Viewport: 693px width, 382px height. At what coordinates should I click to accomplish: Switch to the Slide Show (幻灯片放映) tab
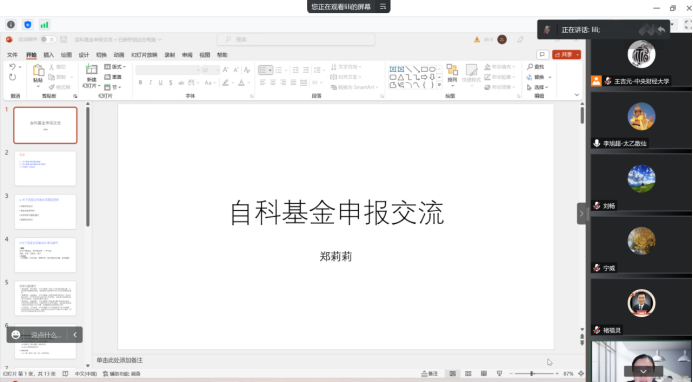(x=144, y=55)
